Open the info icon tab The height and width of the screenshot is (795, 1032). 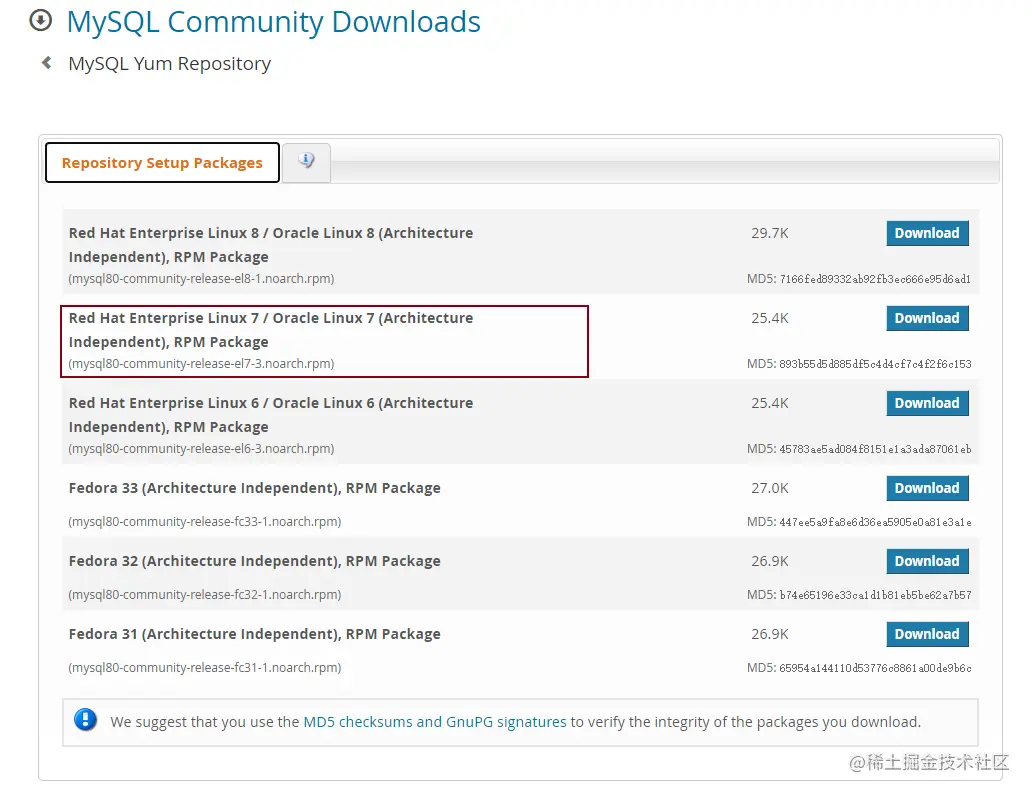point(307,161)
